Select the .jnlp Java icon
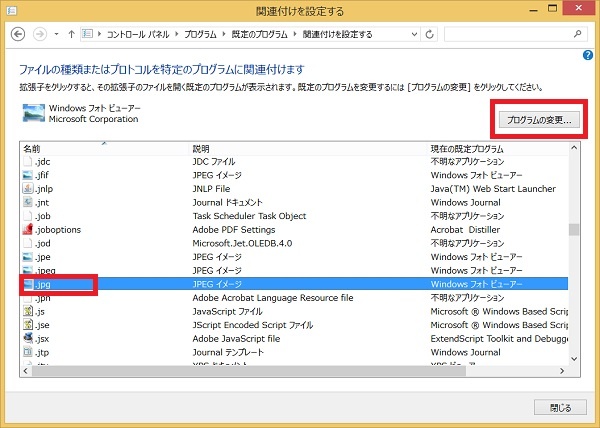 point(28,189)
